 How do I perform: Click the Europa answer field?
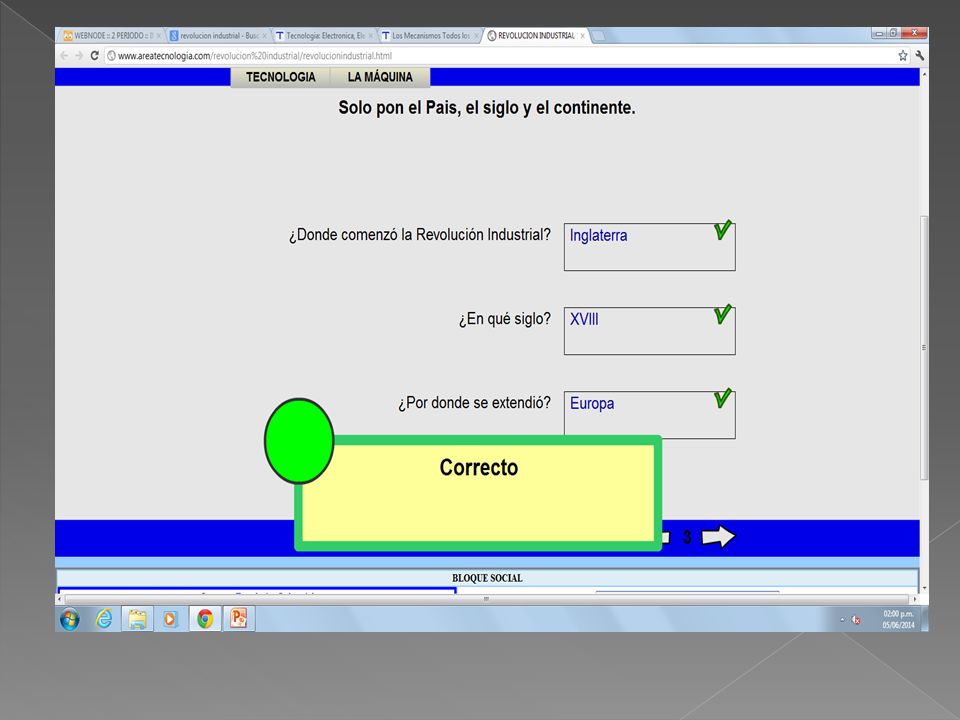(x=650, y=414)
